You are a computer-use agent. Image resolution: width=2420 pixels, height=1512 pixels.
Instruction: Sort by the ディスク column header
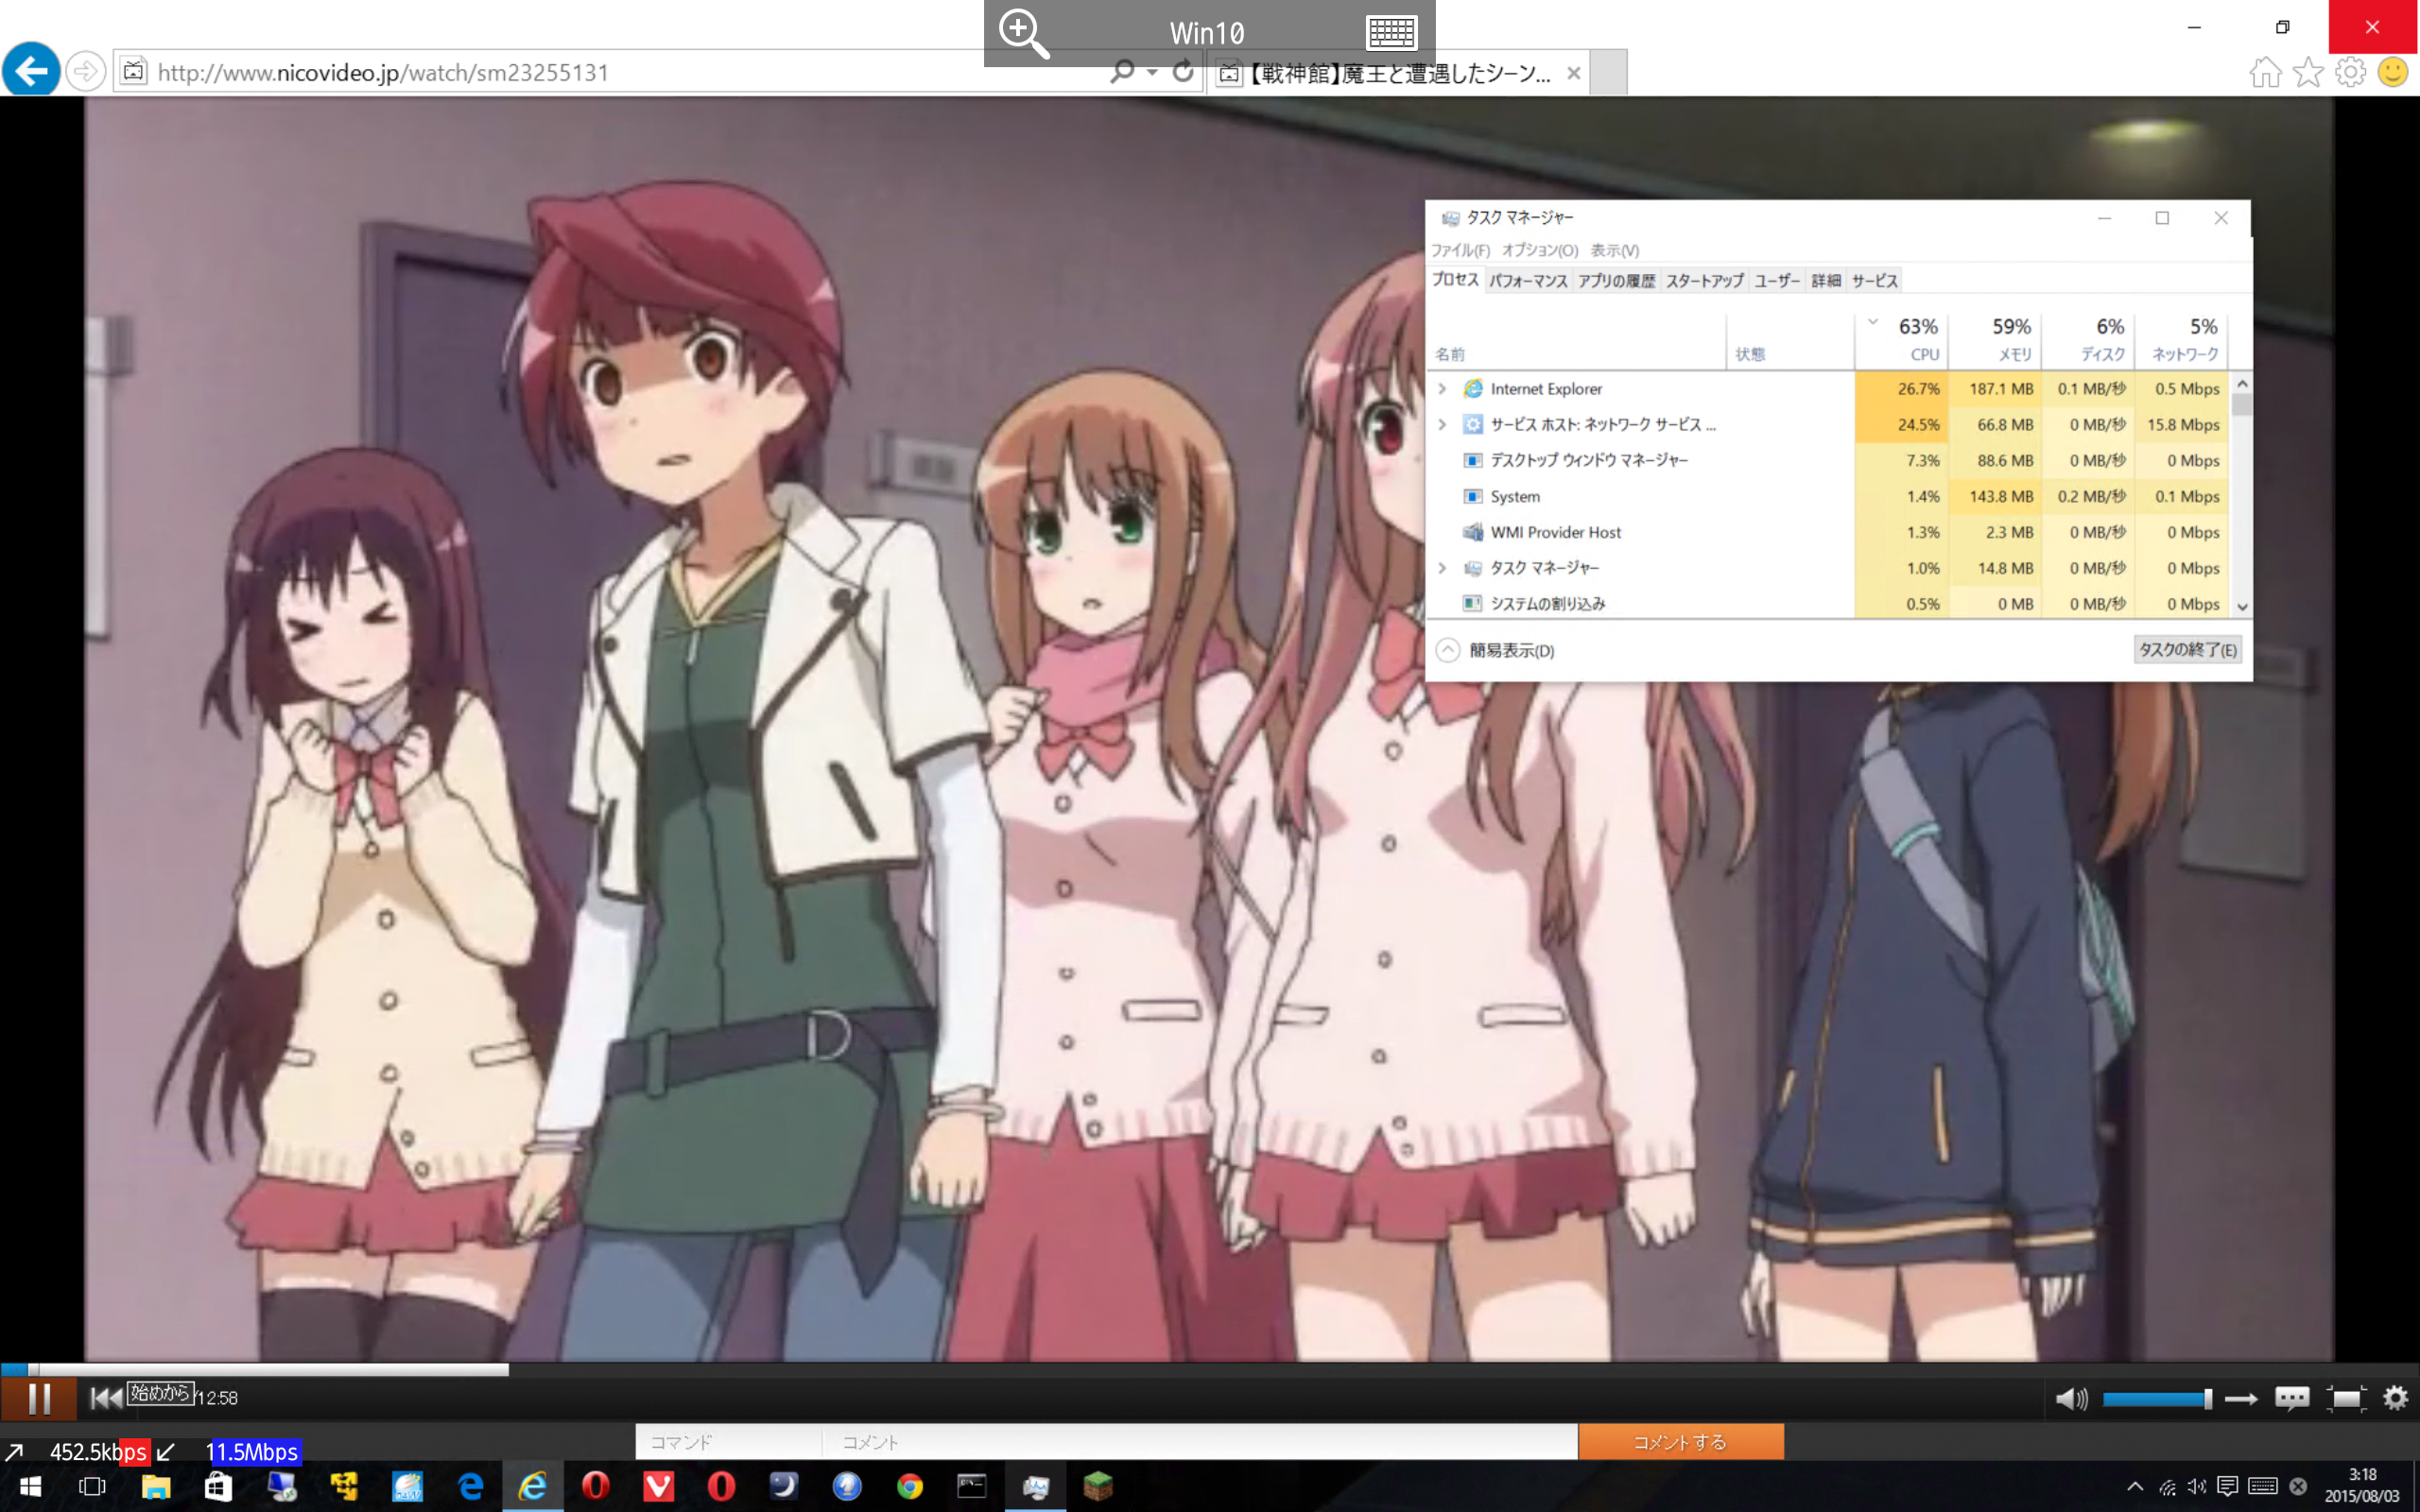point(2088,340)
